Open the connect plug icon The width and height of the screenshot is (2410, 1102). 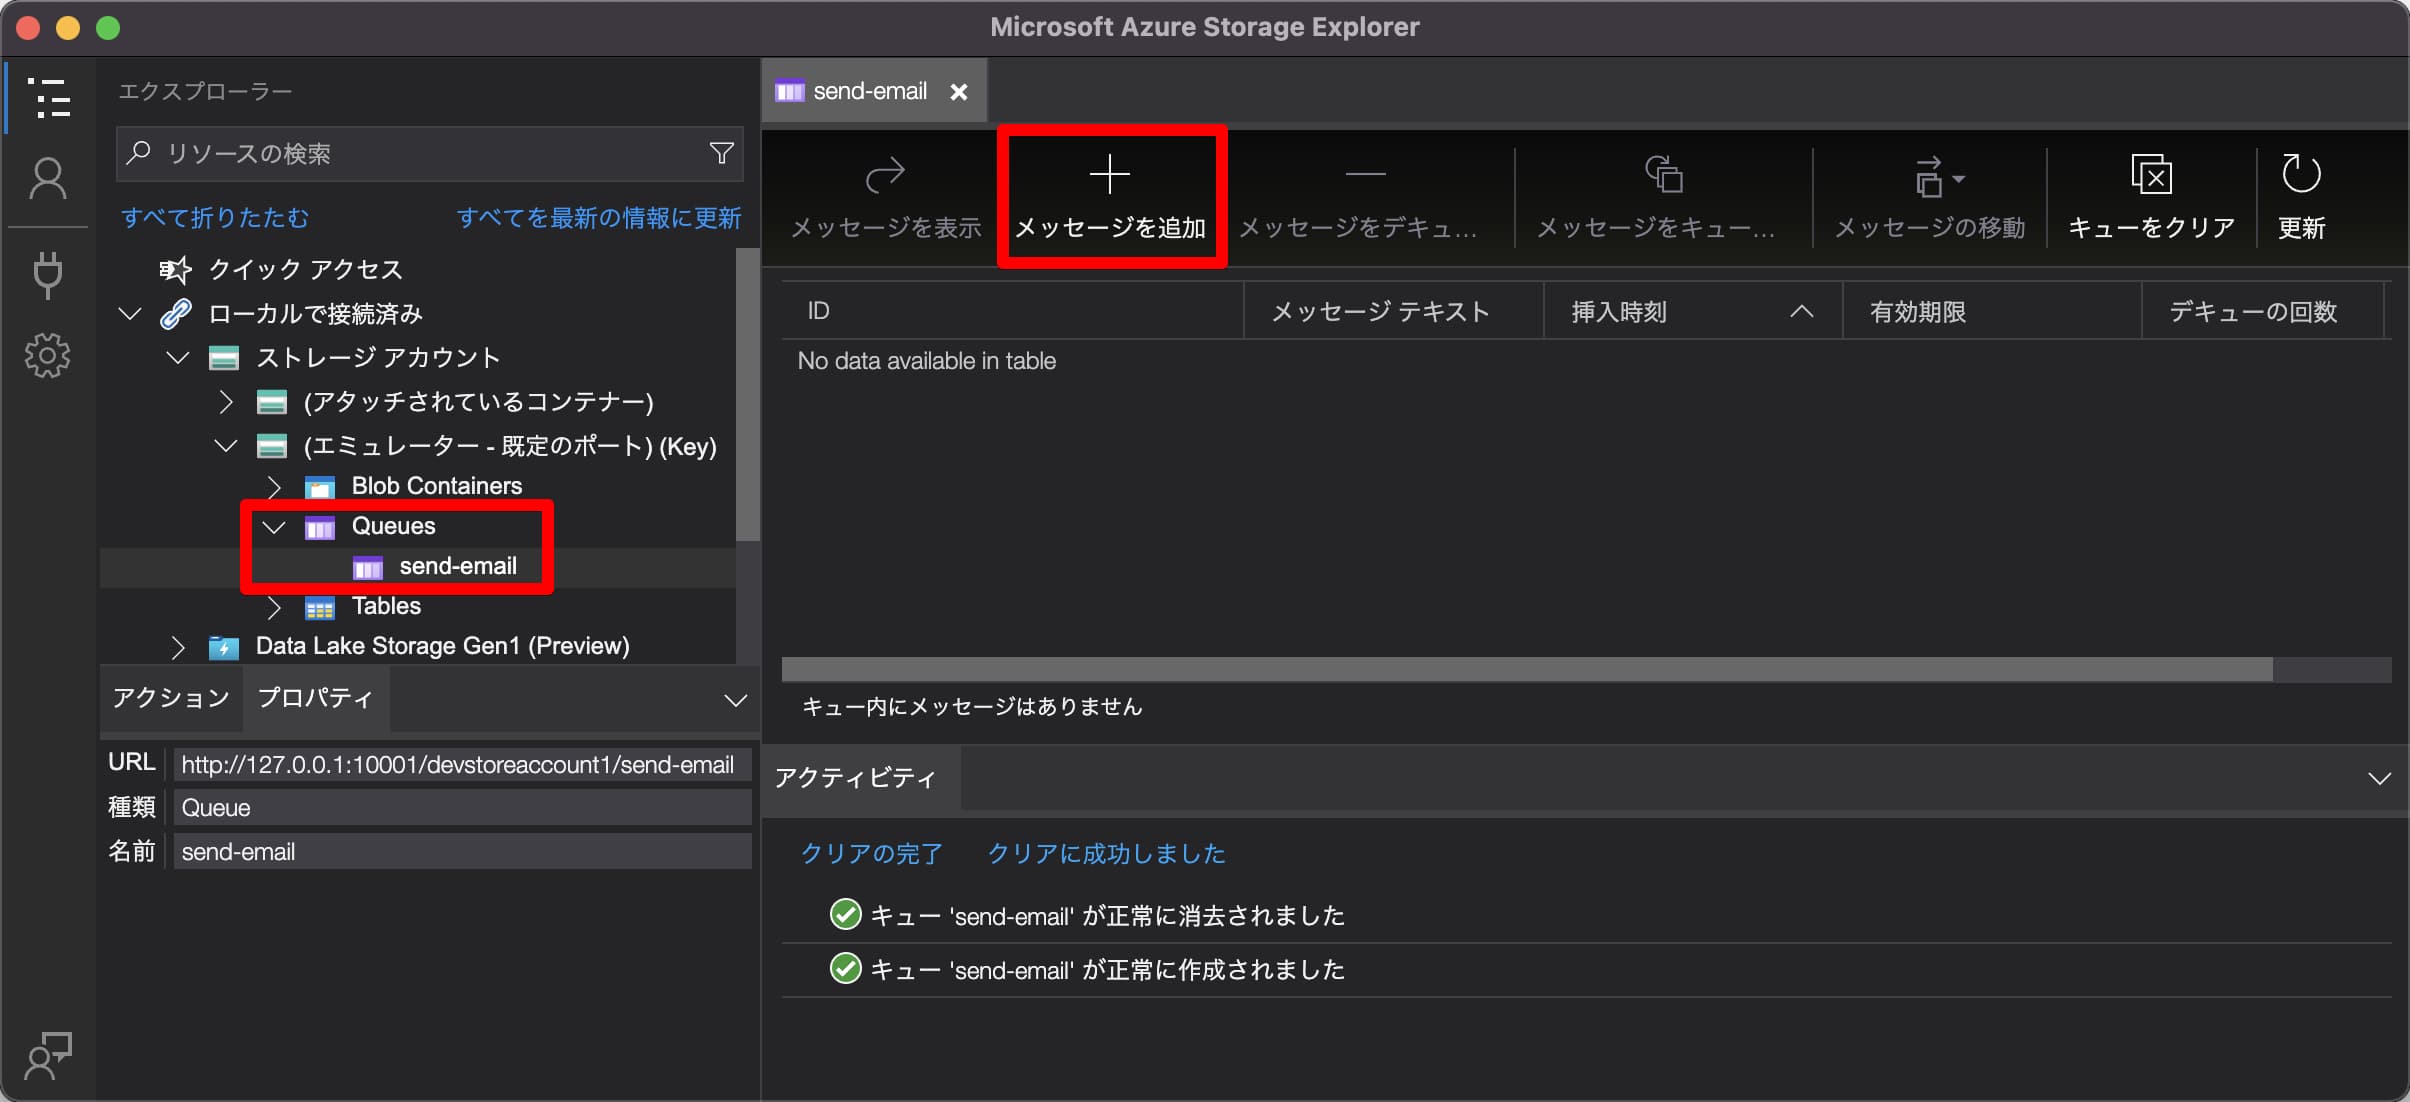coord(48,275)
